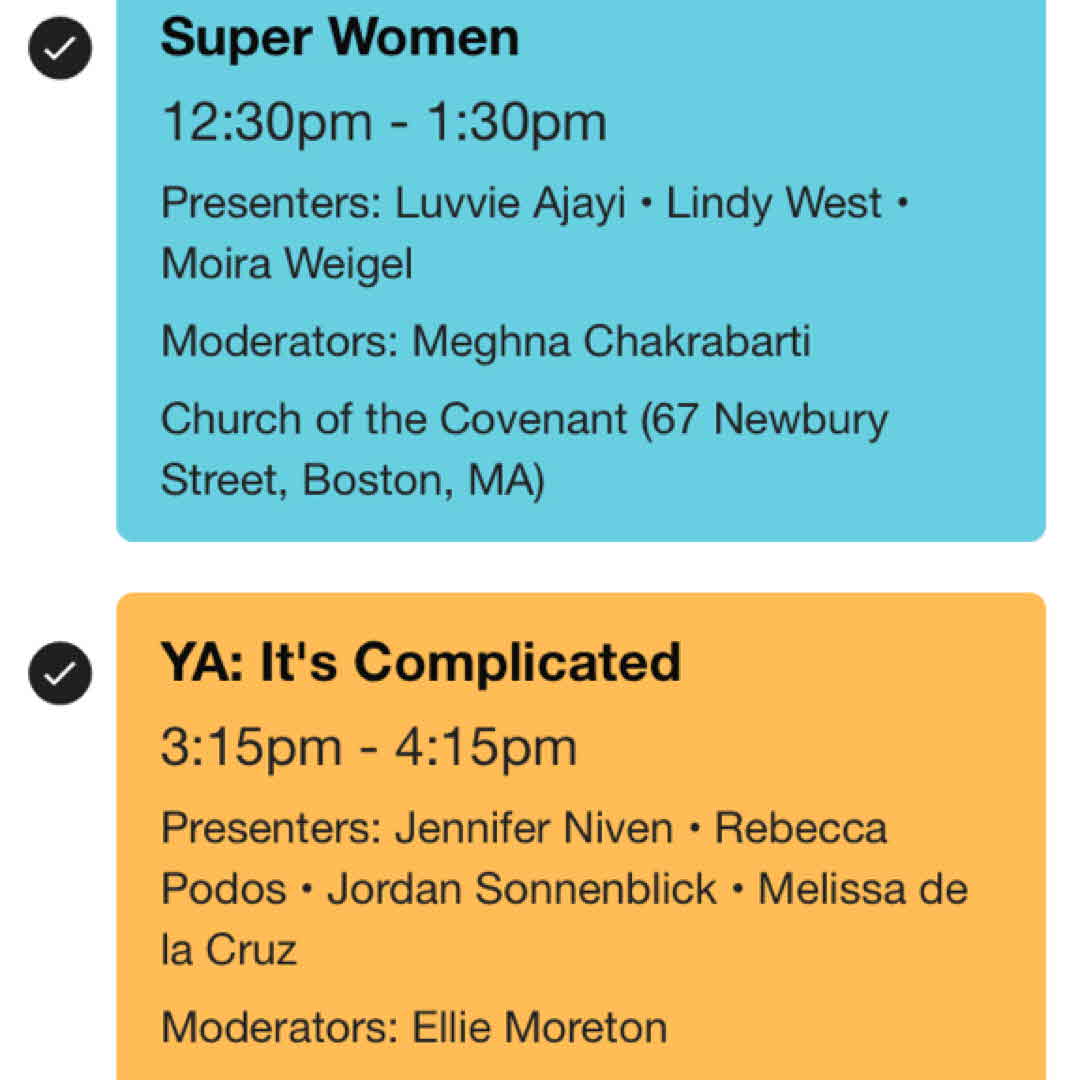Select moderator Ellie Moreton
Image resolution: width=1080 pixels, height=1080 pixels.
540,1027
